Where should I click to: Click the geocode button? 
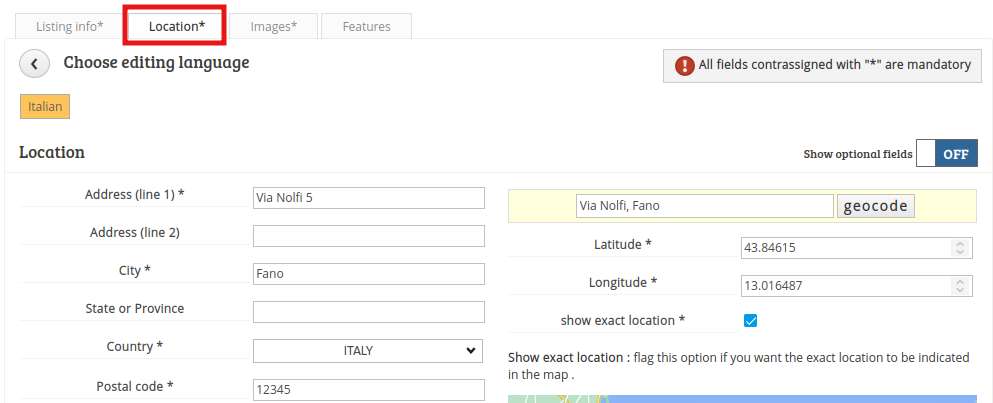point(876,206)
